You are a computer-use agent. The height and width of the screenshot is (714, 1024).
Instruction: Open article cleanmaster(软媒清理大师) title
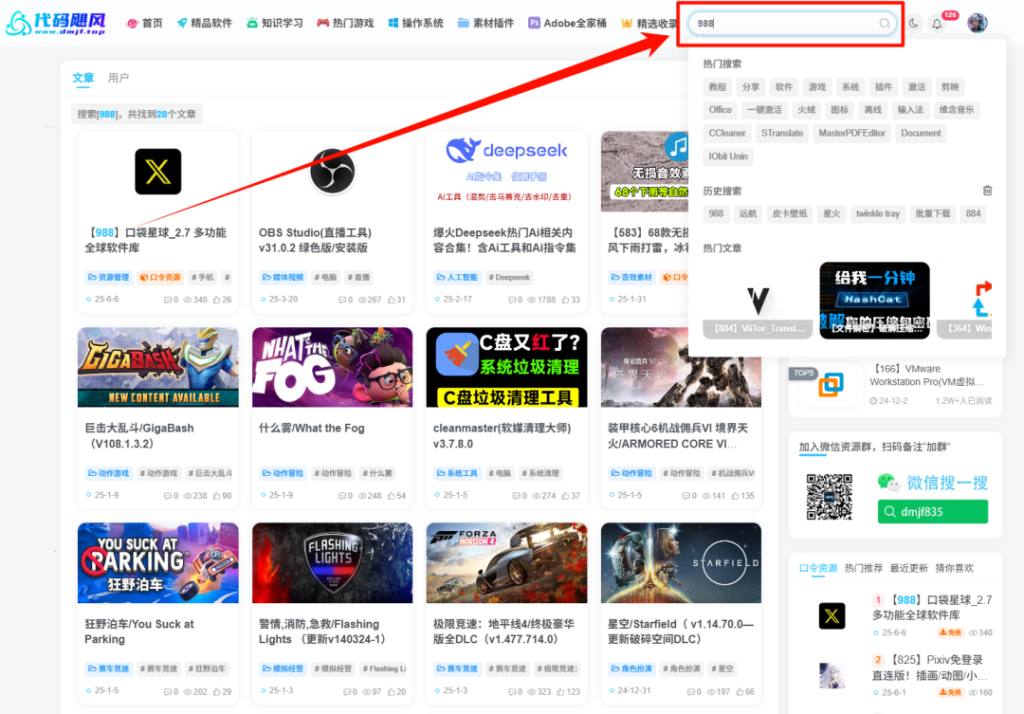(x=502, y=436)
